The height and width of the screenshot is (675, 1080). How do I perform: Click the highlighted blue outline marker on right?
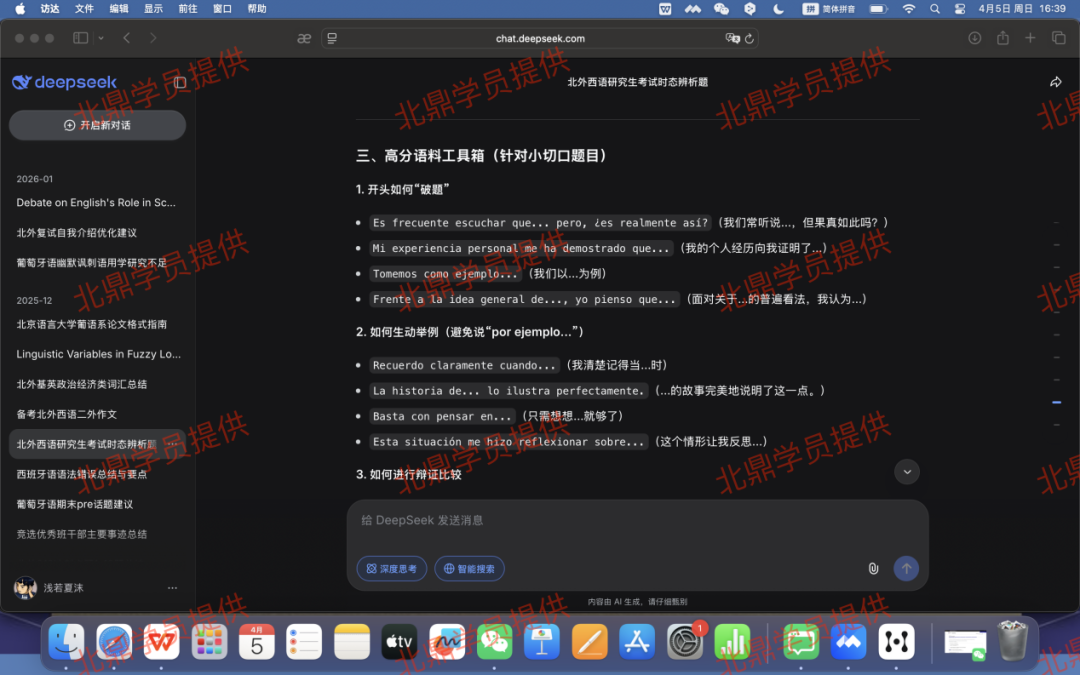(1056, 402)
